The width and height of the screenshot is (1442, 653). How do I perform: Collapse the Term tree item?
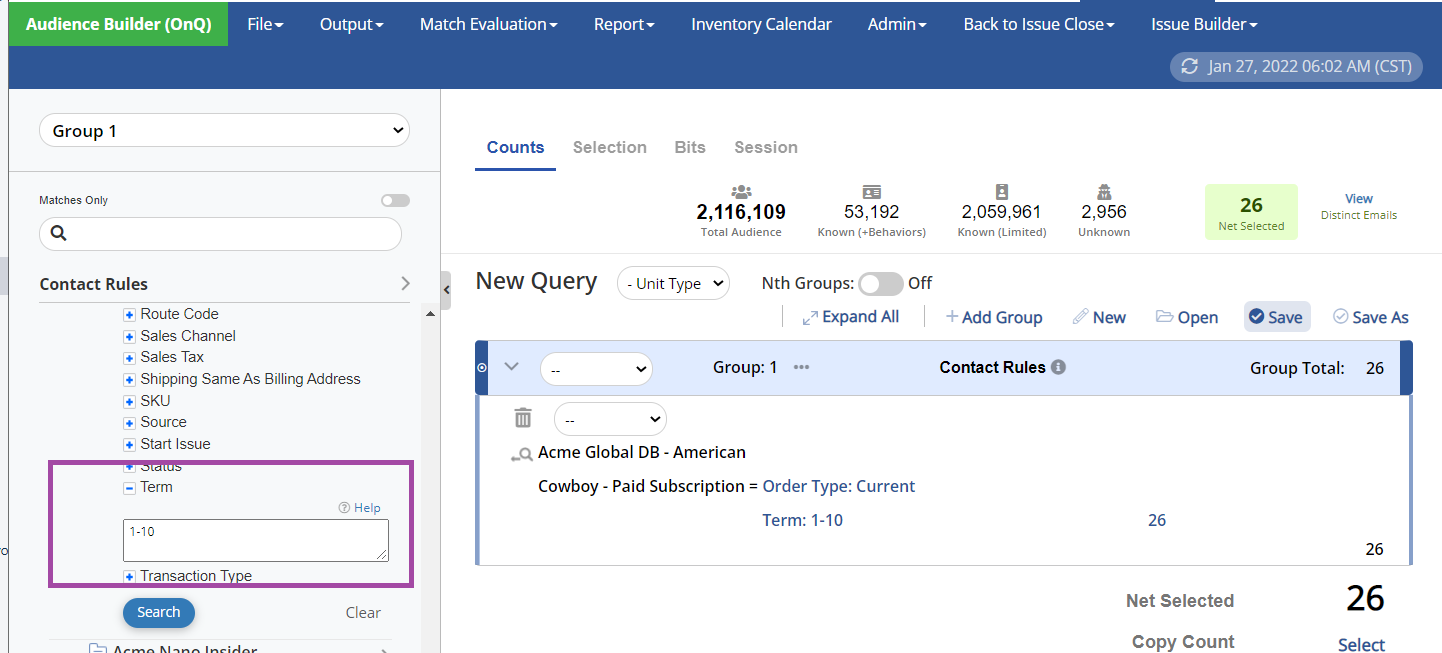[x=129, y=488]
